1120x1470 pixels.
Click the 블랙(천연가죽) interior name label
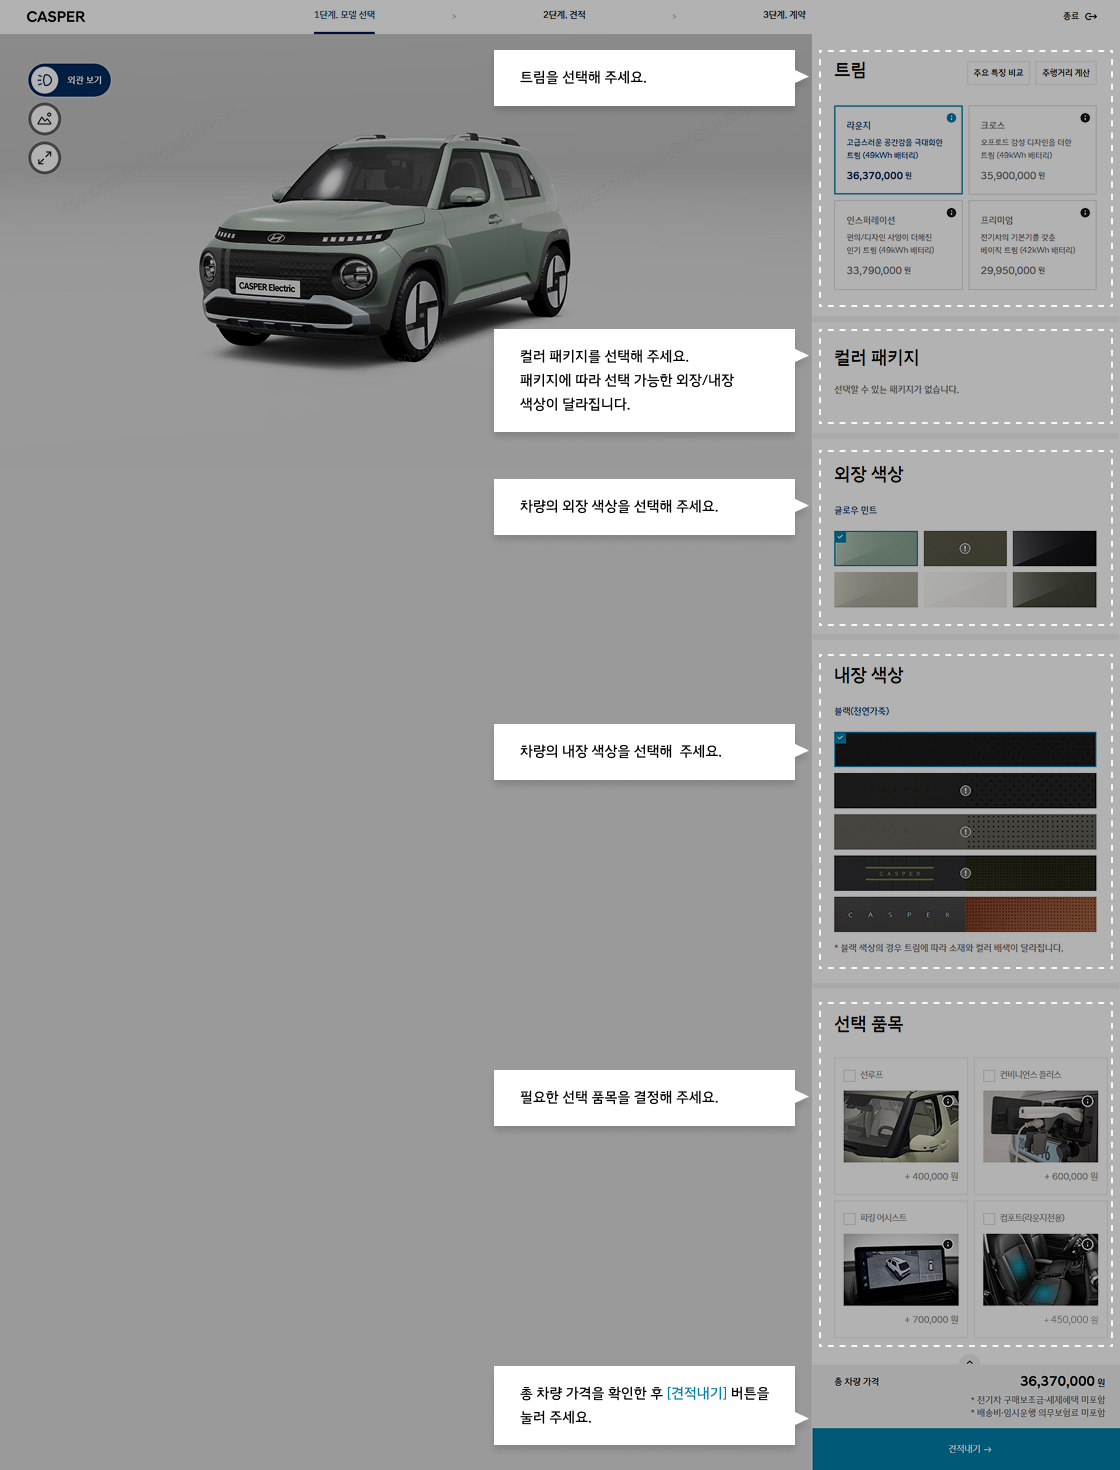click(x=861, y=711)
